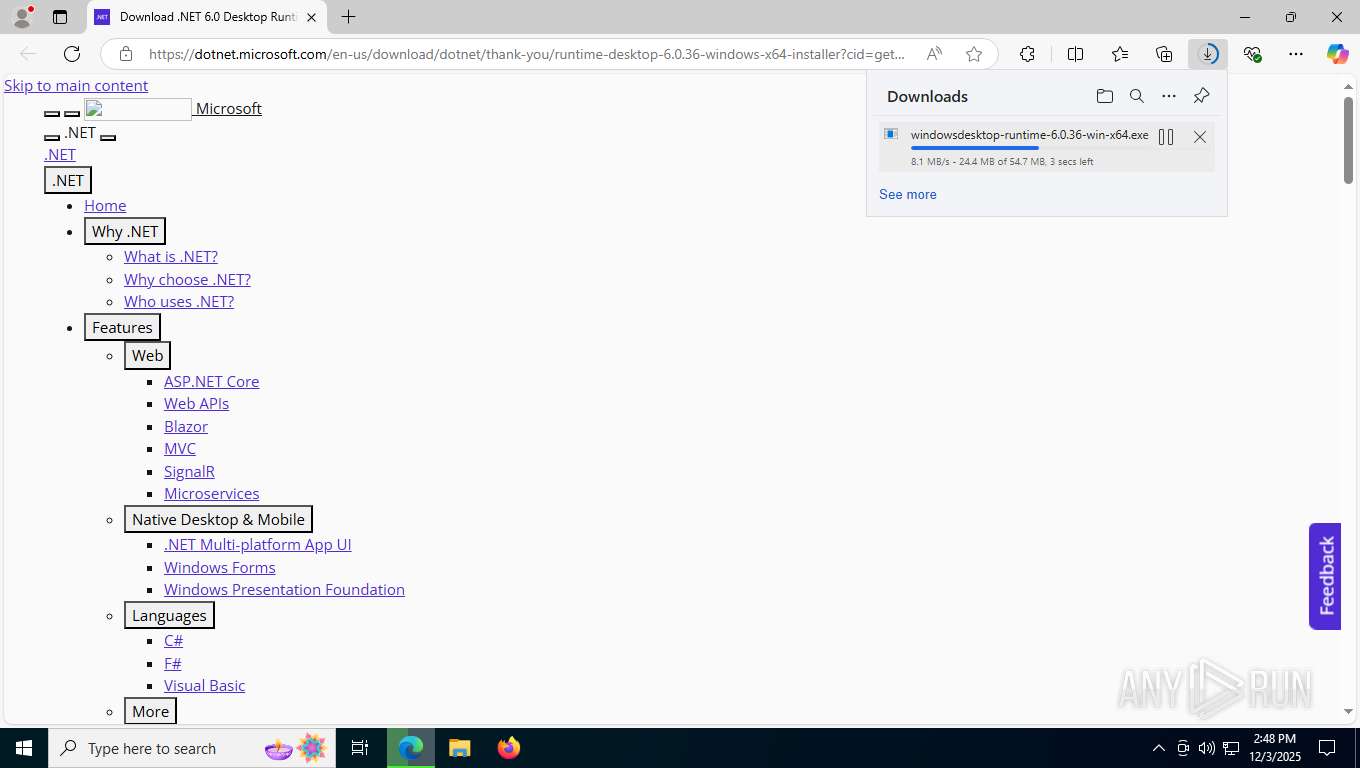
Task: Open ASP.NET Core link
Action: 212,381
